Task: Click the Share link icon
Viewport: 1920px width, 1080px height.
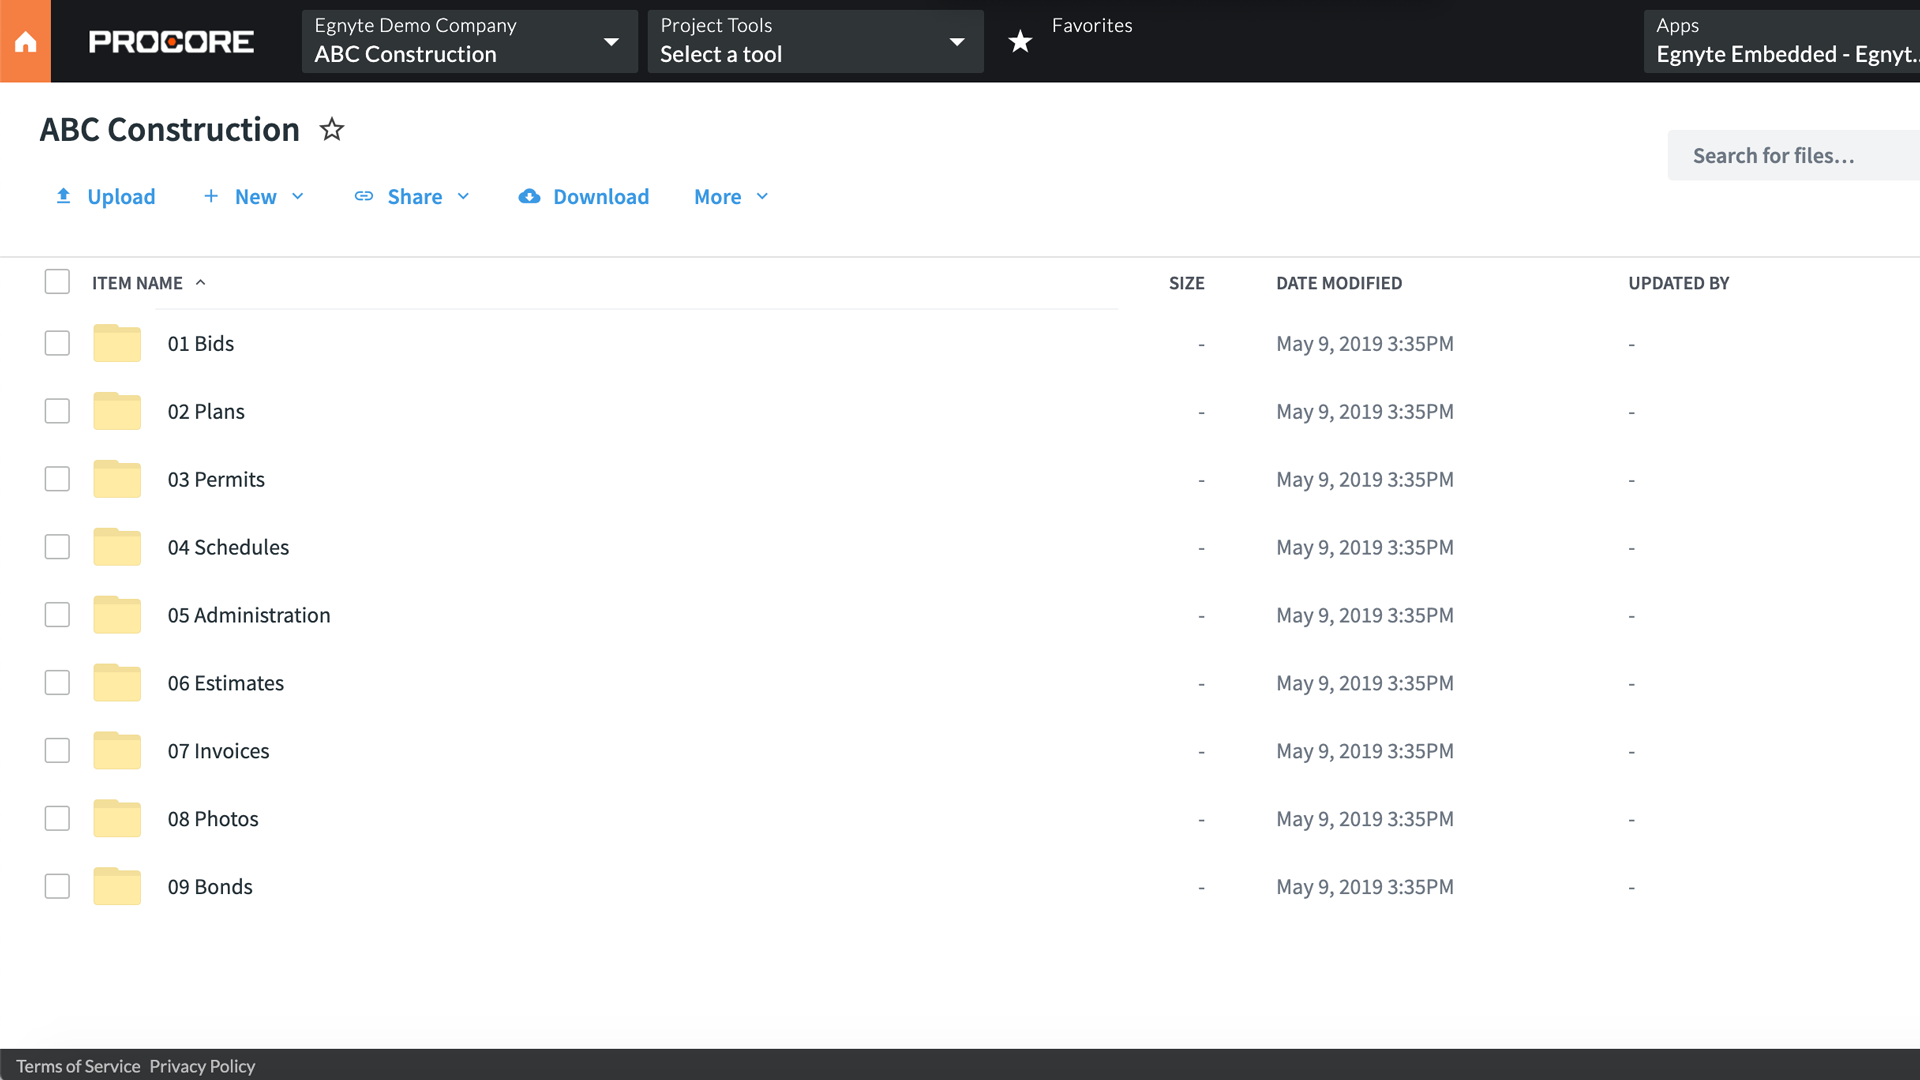Action: click(364, 196)
